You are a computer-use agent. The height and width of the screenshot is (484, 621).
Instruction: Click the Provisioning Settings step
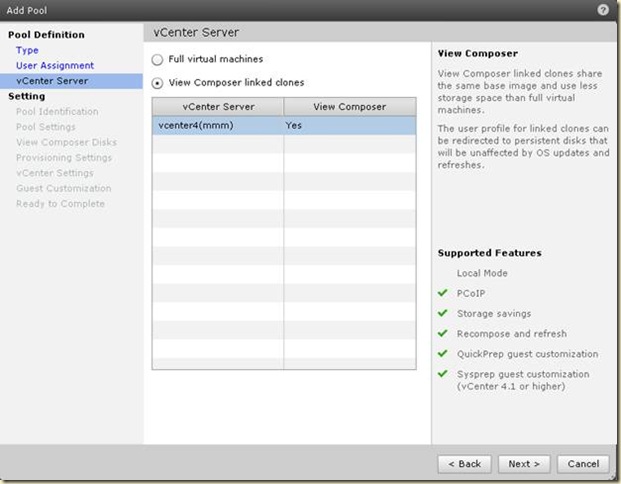point(64,158)
